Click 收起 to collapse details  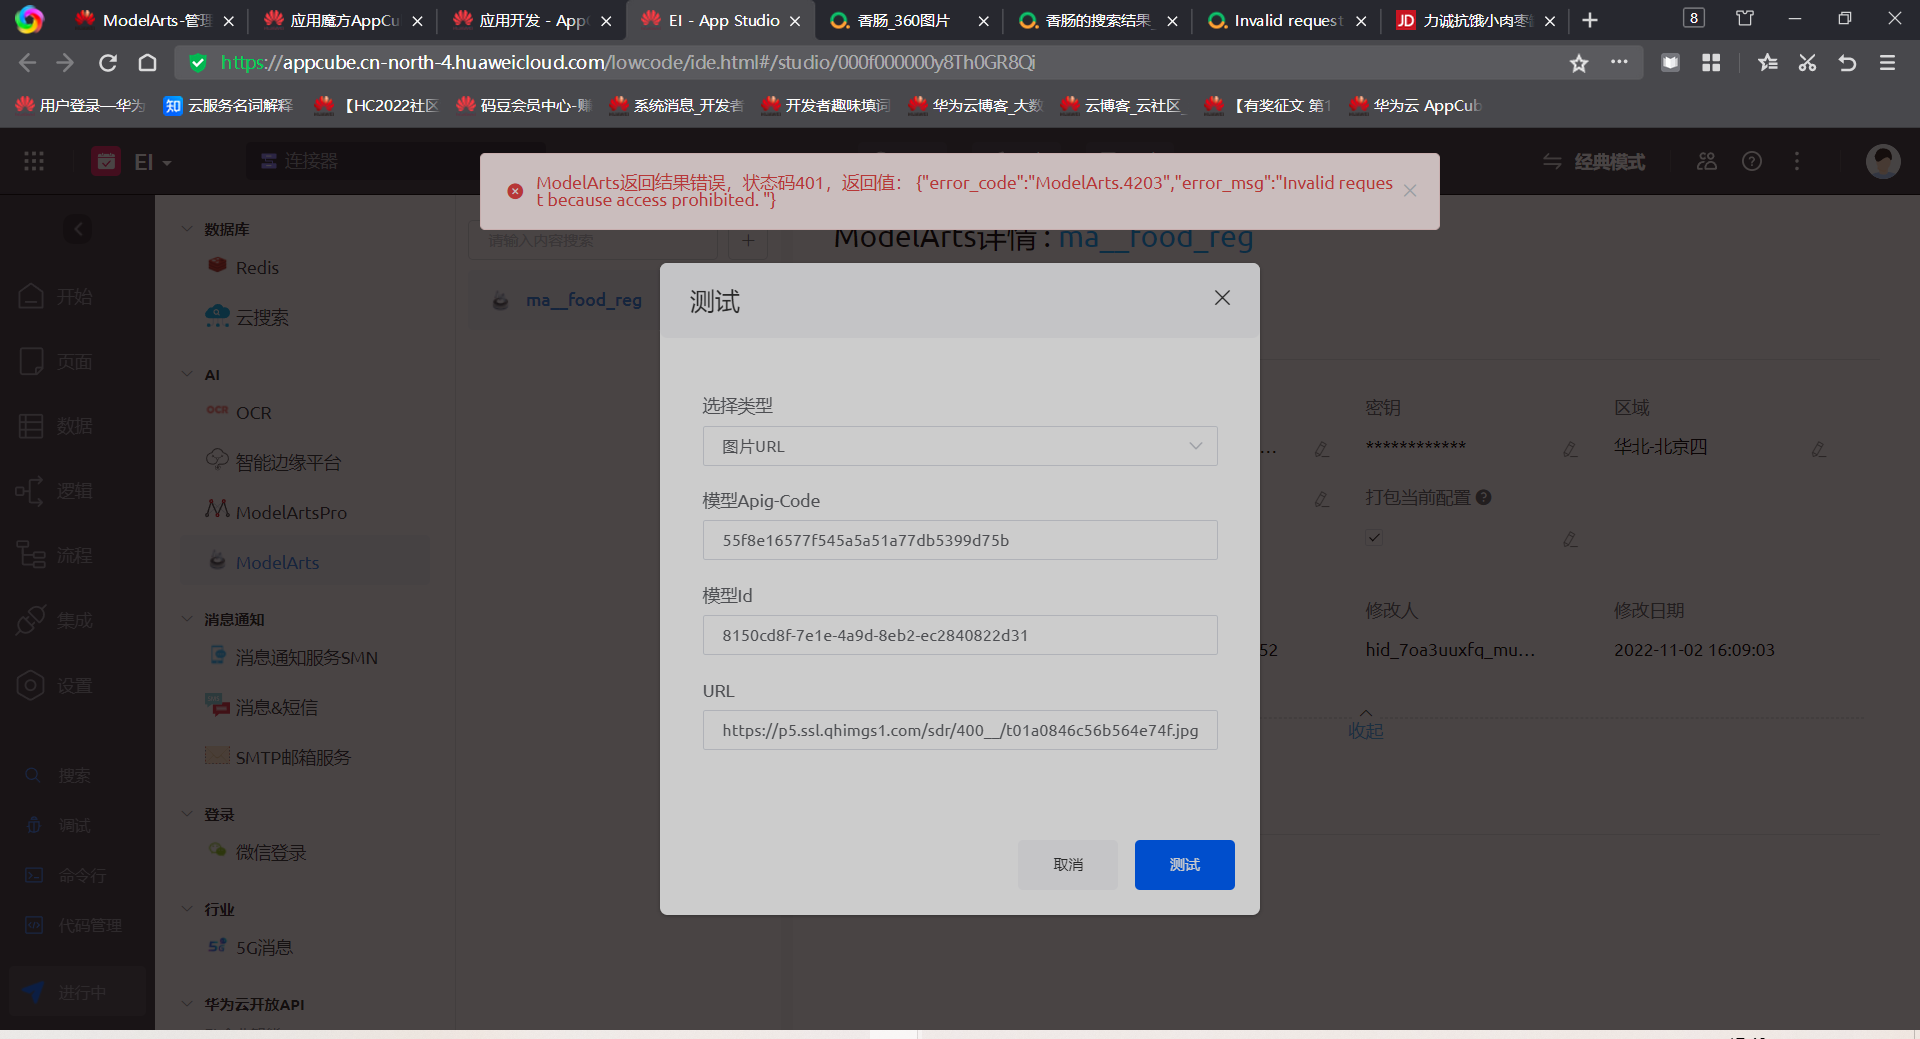click(x=1366, y=731)
